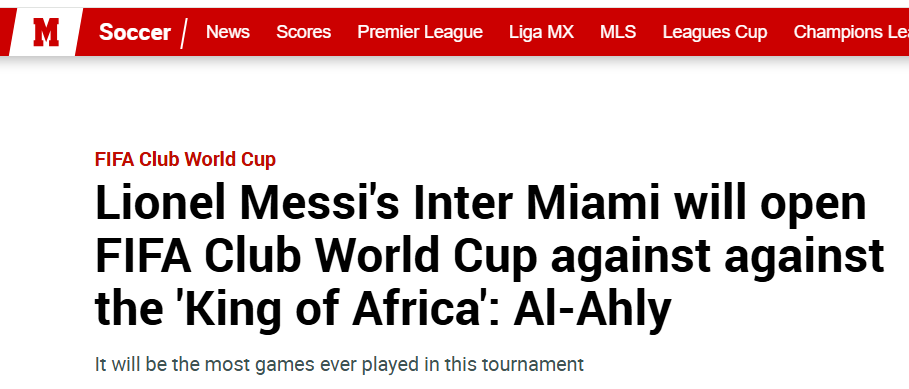Screen dimensions: 909x389
Task: Open the News menu item
Action: point(228,32)
